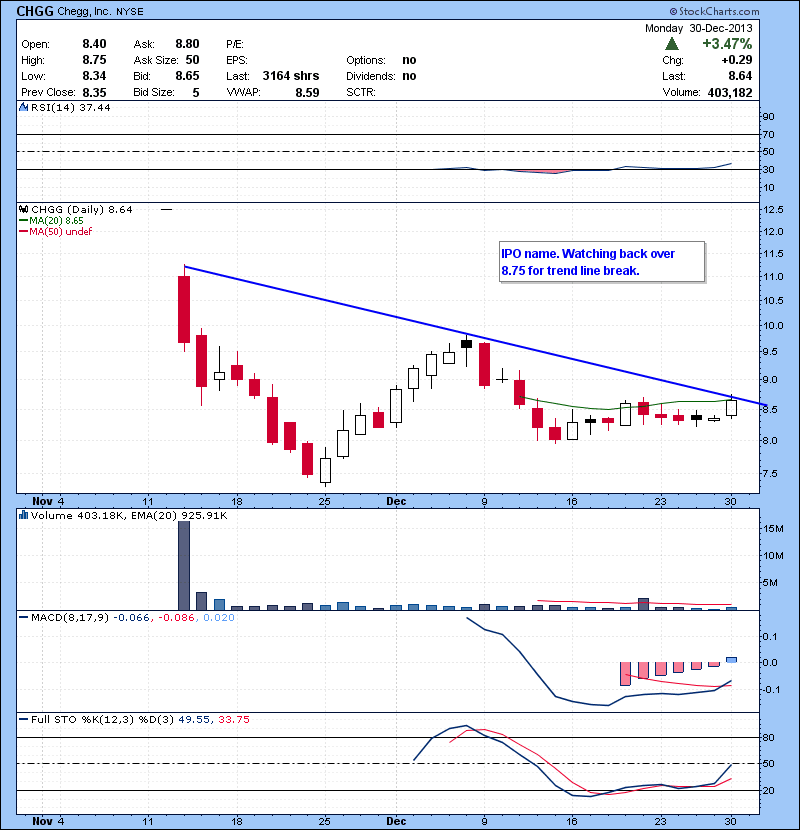Viewport: 800px width, 830px height.
Task: Click the last candlestick on Dec 30
Action: coord(731,407)
